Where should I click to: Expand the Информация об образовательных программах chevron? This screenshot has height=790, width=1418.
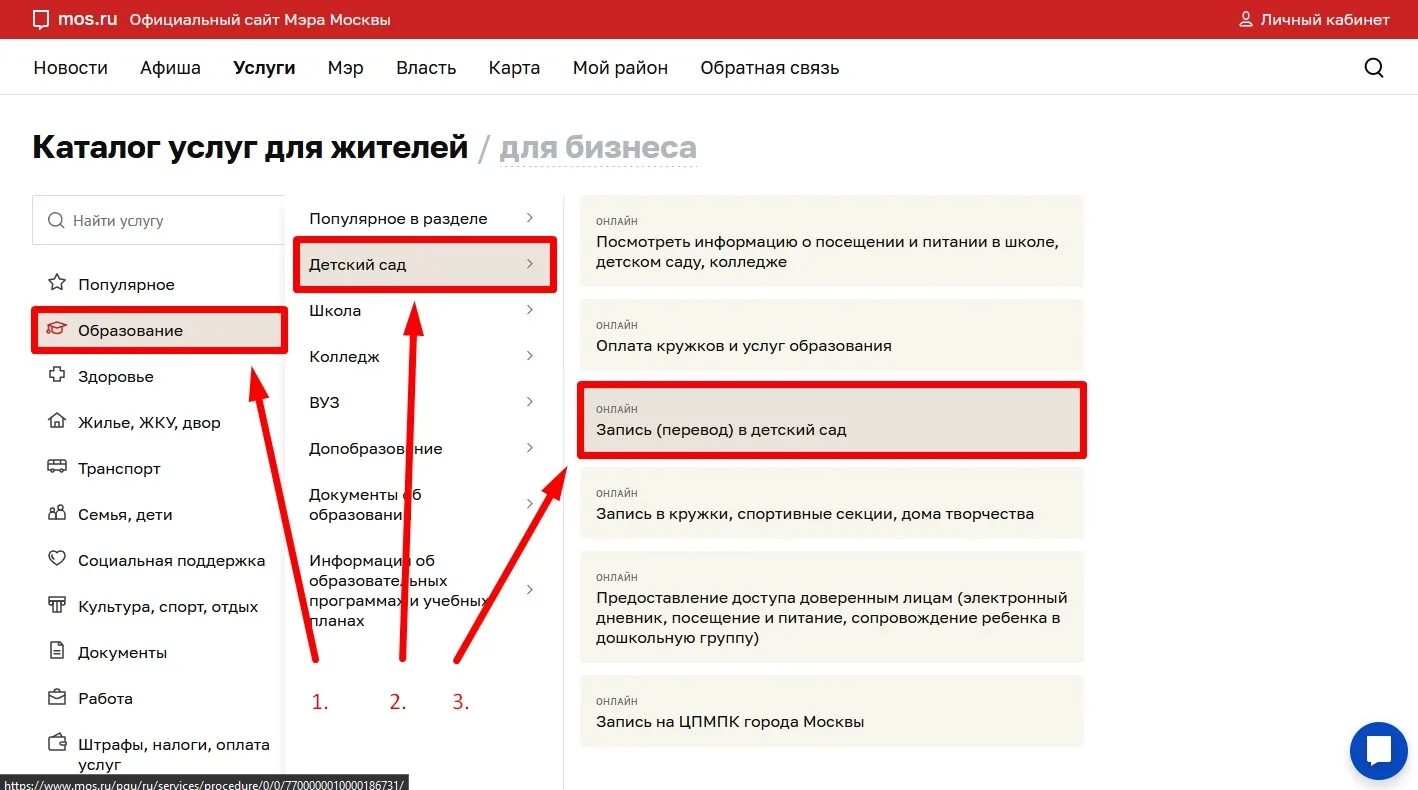(530, 590)
